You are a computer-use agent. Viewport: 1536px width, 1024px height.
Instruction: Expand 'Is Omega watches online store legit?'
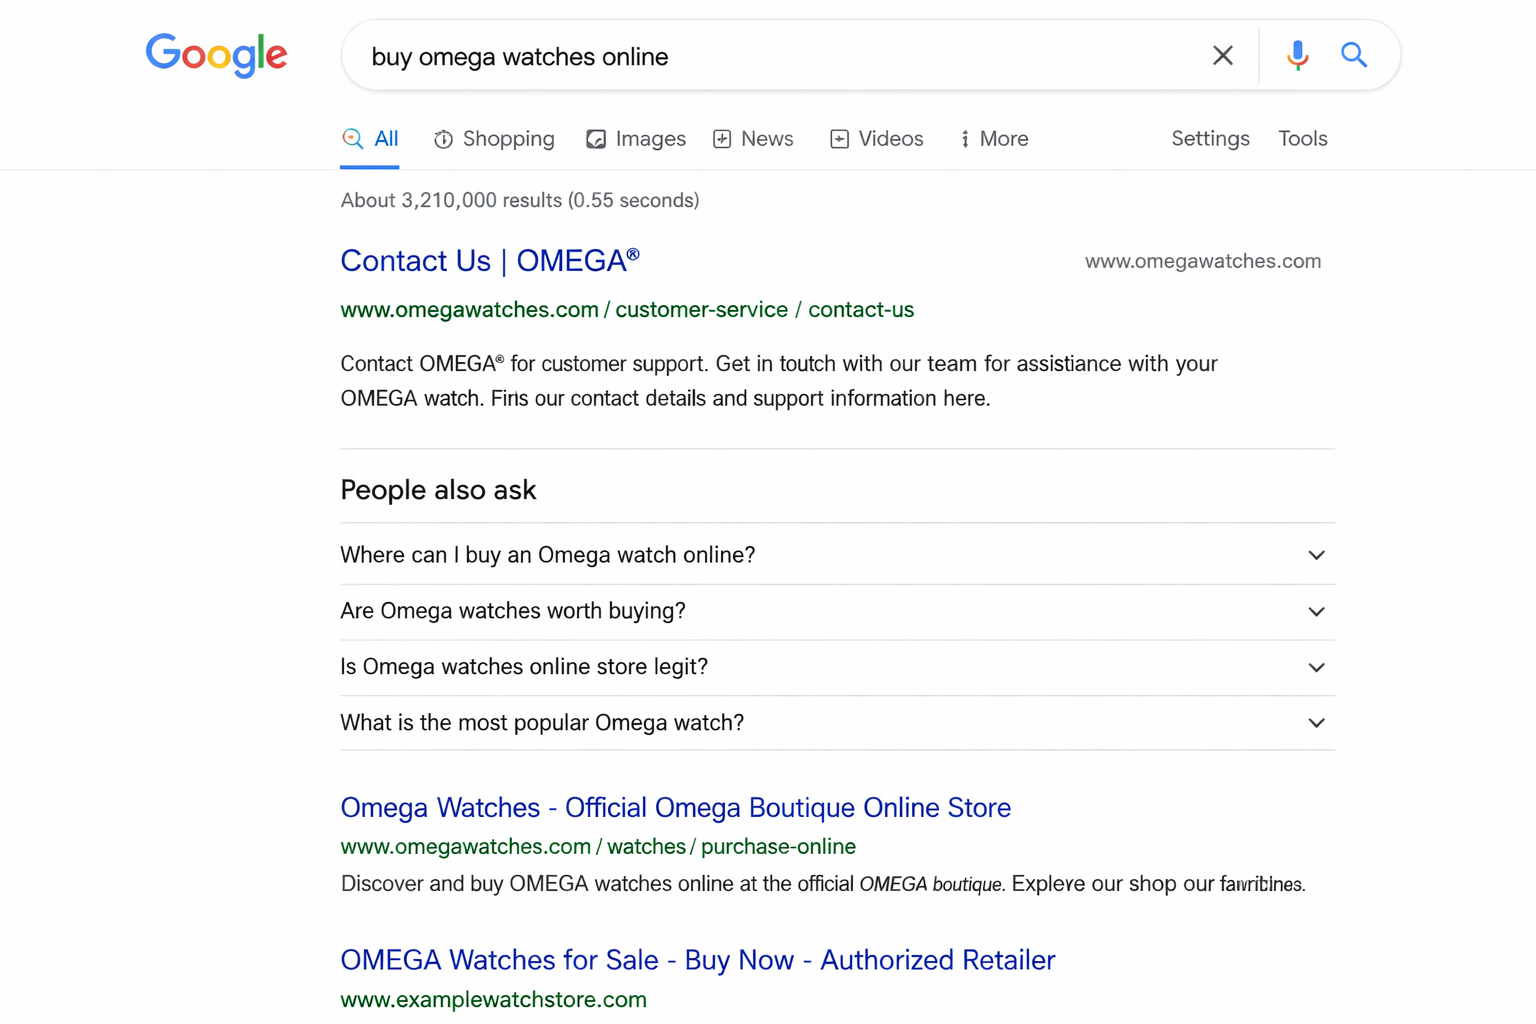tap(1316, 667)
